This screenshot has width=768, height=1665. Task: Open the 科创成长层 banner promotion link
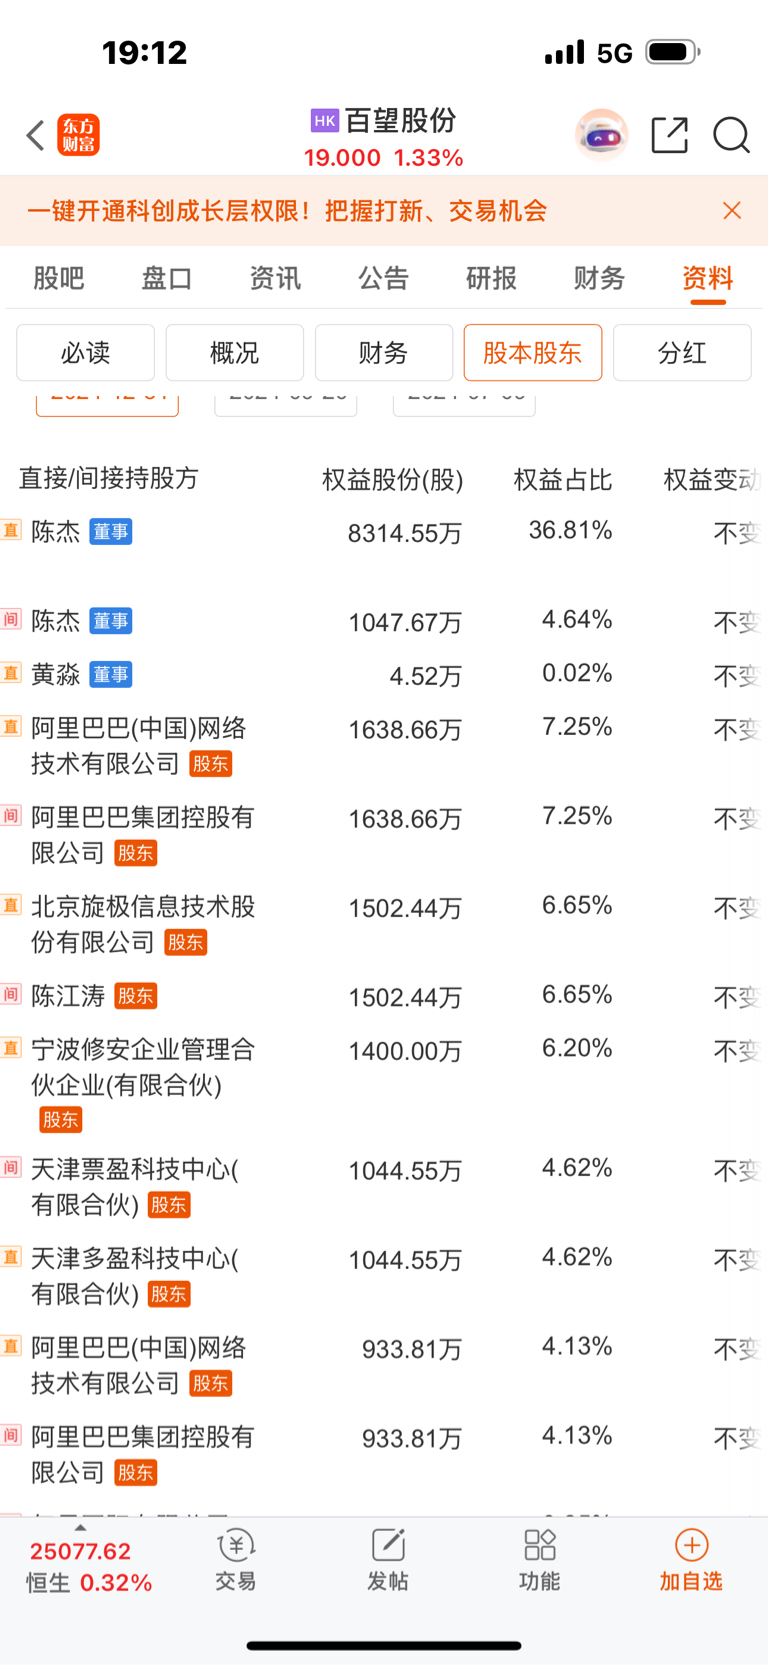coord(287,211)
